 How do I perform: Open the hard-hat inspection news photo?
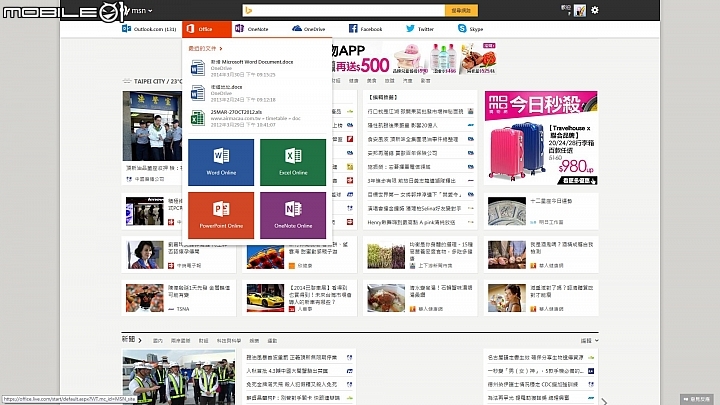pyautogui.click(x=179, y=377)
